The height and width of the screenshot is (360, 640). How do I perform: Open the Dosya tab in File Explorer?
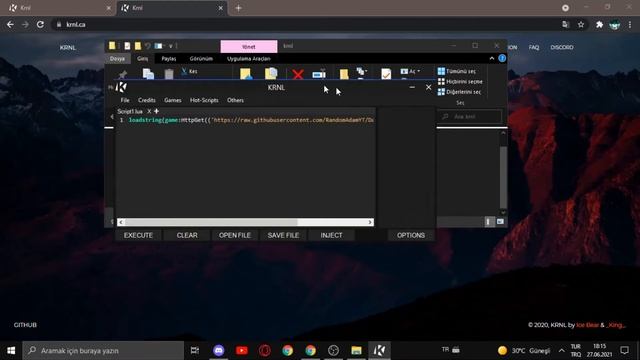(x=117, y=59)
